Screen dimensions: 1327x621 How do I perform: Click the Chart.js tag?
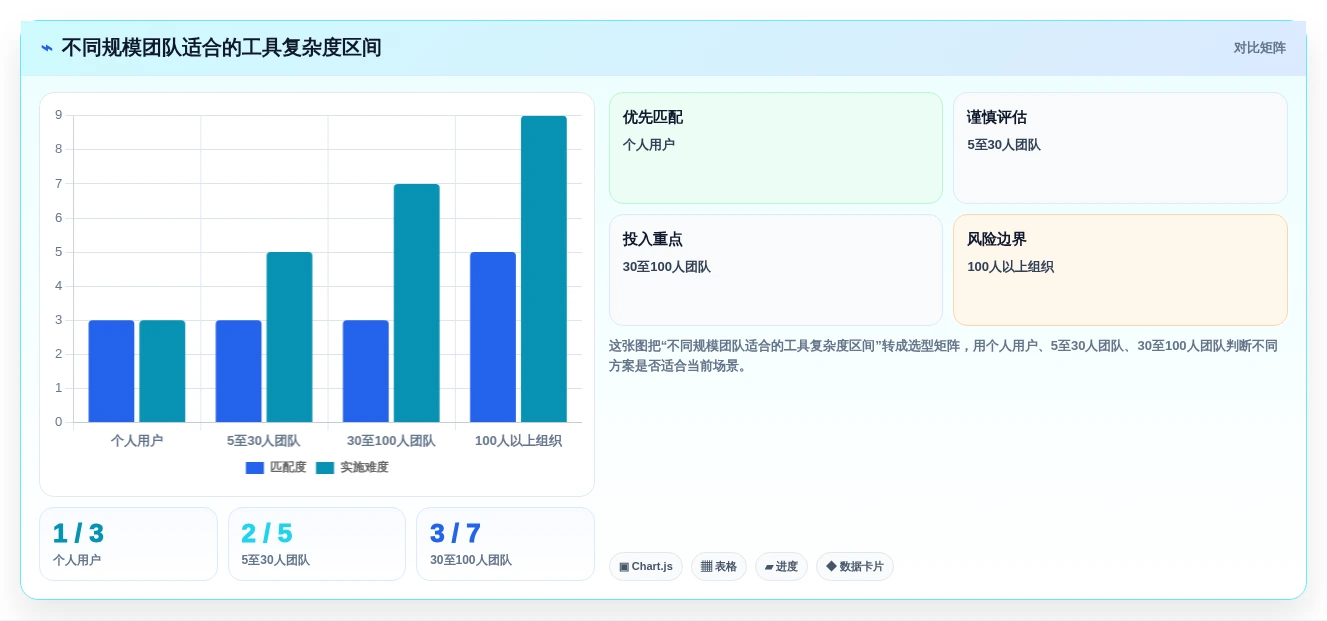tap(646, 567)
